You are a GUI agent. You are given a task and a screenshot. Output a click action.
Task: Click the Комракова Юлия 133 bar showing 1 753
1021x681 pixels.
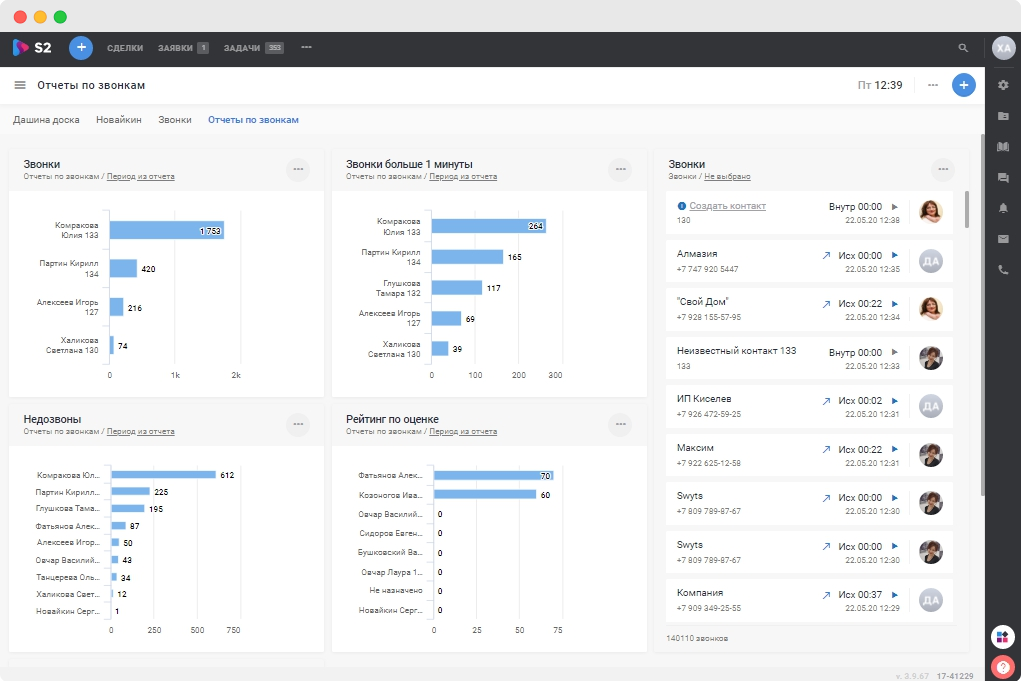click(167, 230)
